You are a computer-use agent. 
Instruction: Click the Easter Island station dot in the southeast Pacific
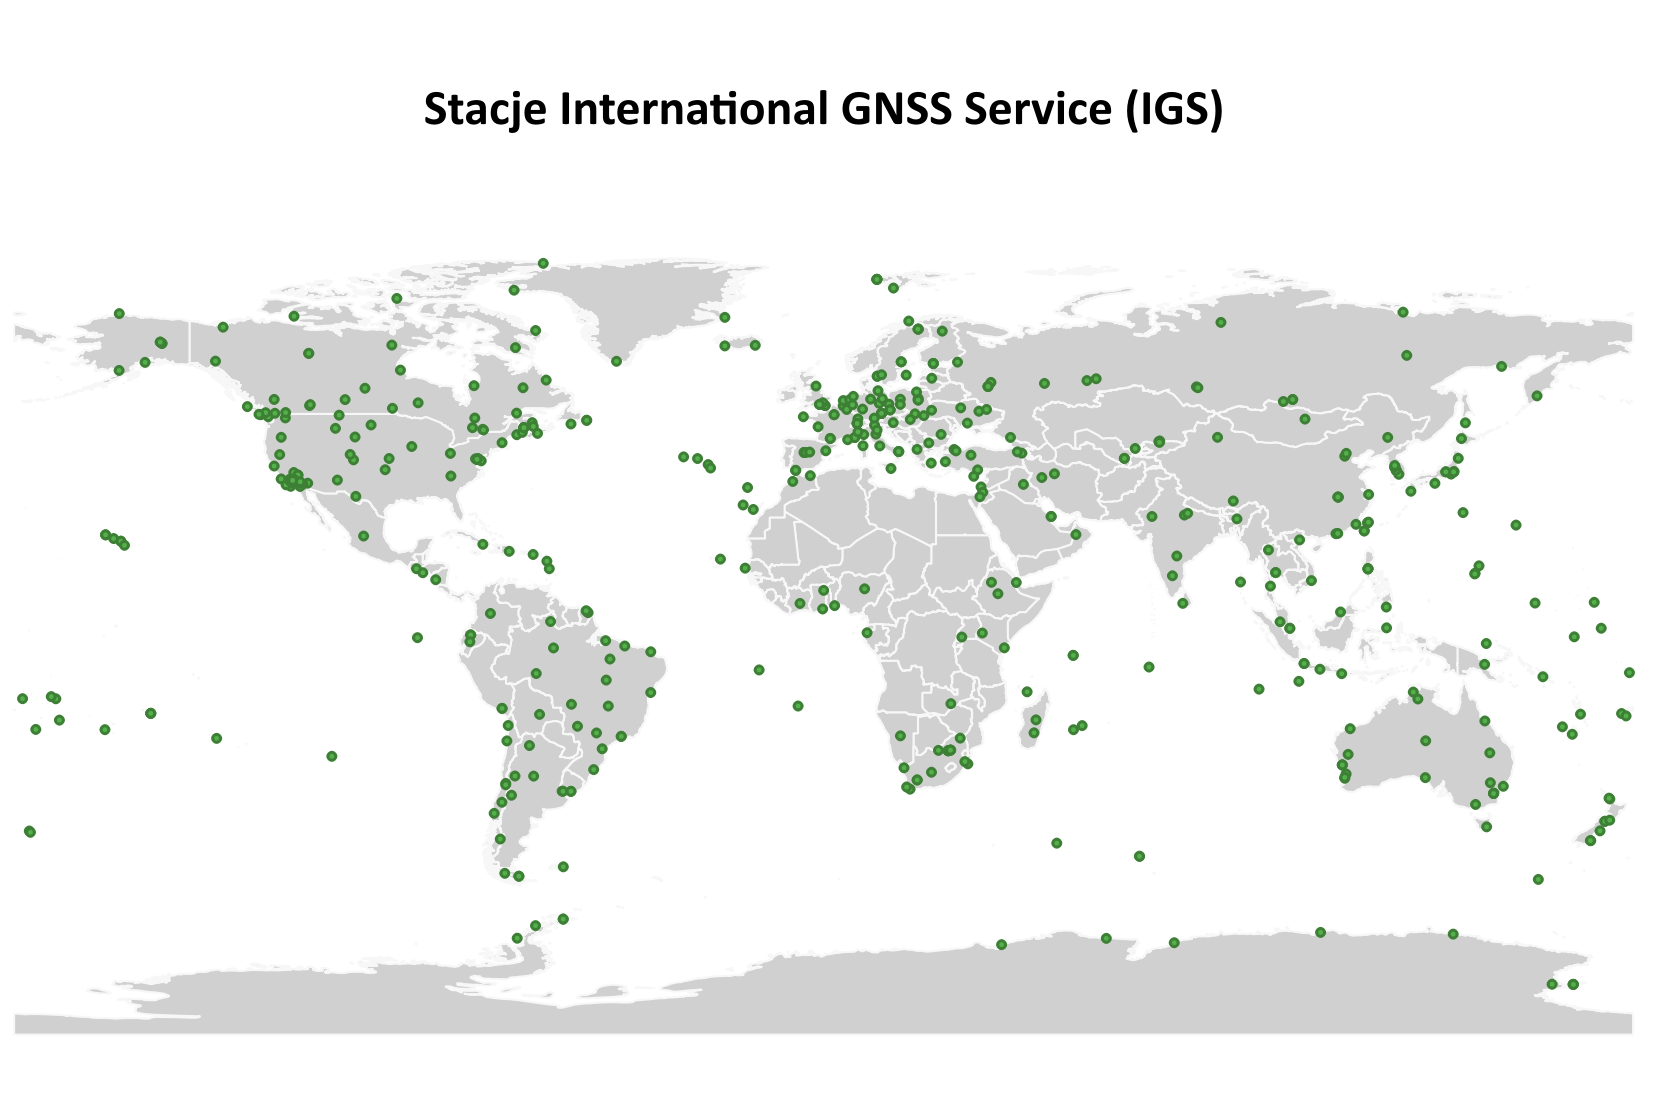click(x=332, y=757)
